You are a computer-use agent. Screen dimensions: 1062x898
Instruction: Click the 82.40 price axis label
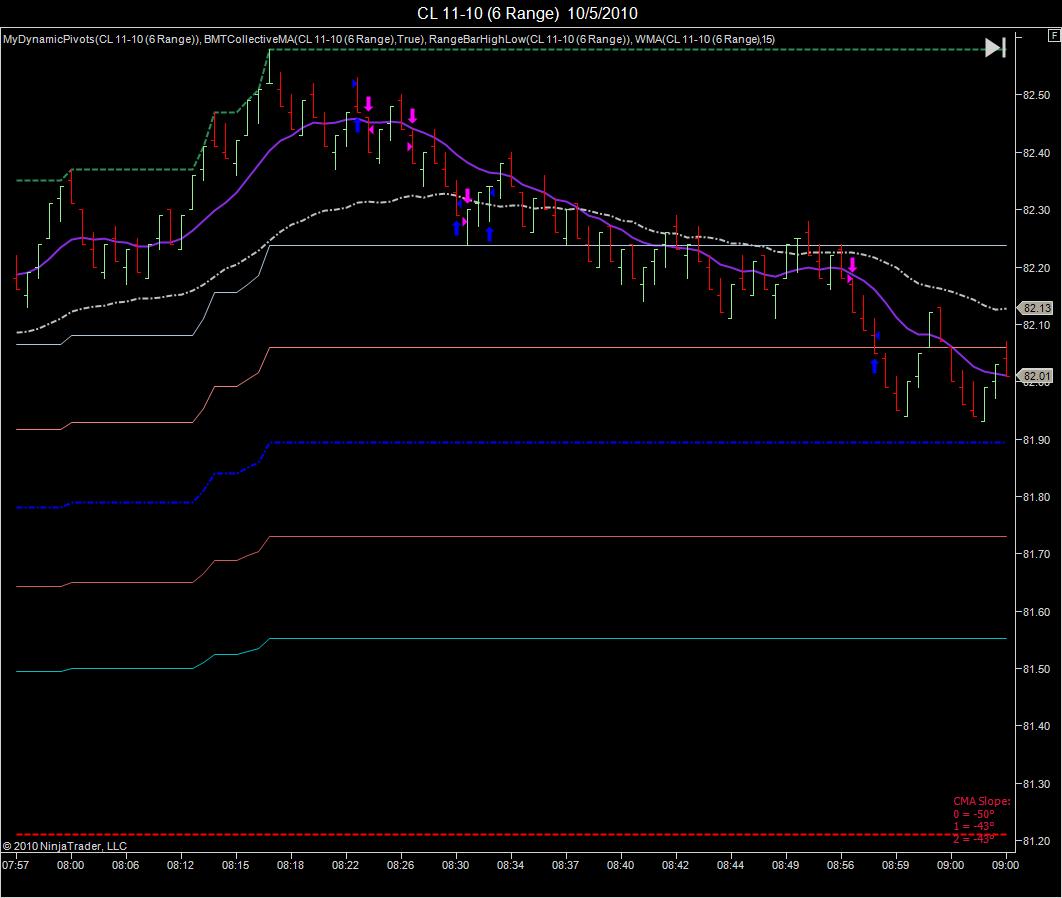click(x=1036, y=153)
